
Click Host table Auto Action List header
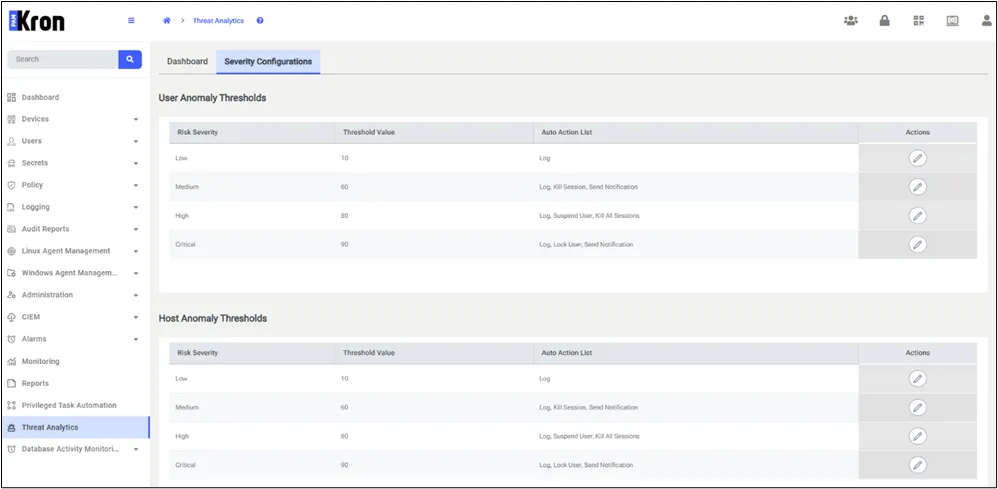(x=696, y=353)
